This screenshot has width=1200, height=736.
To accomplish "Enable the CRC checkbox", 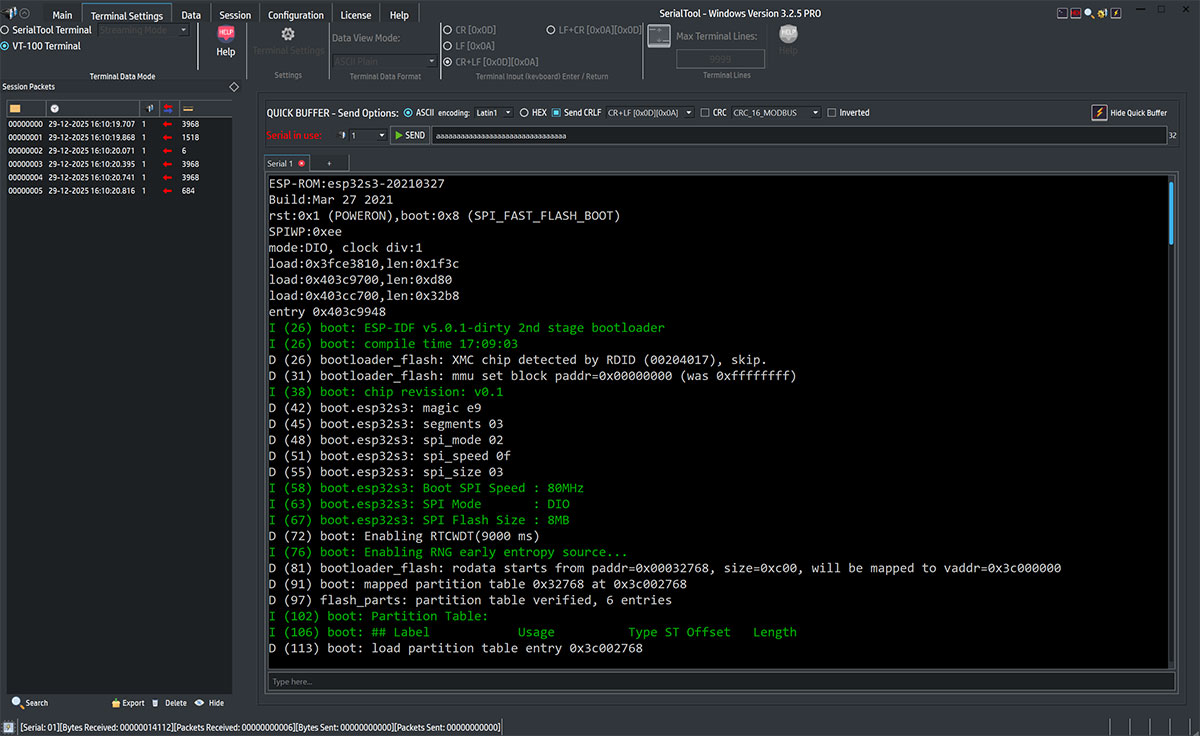I will (705, 113).
